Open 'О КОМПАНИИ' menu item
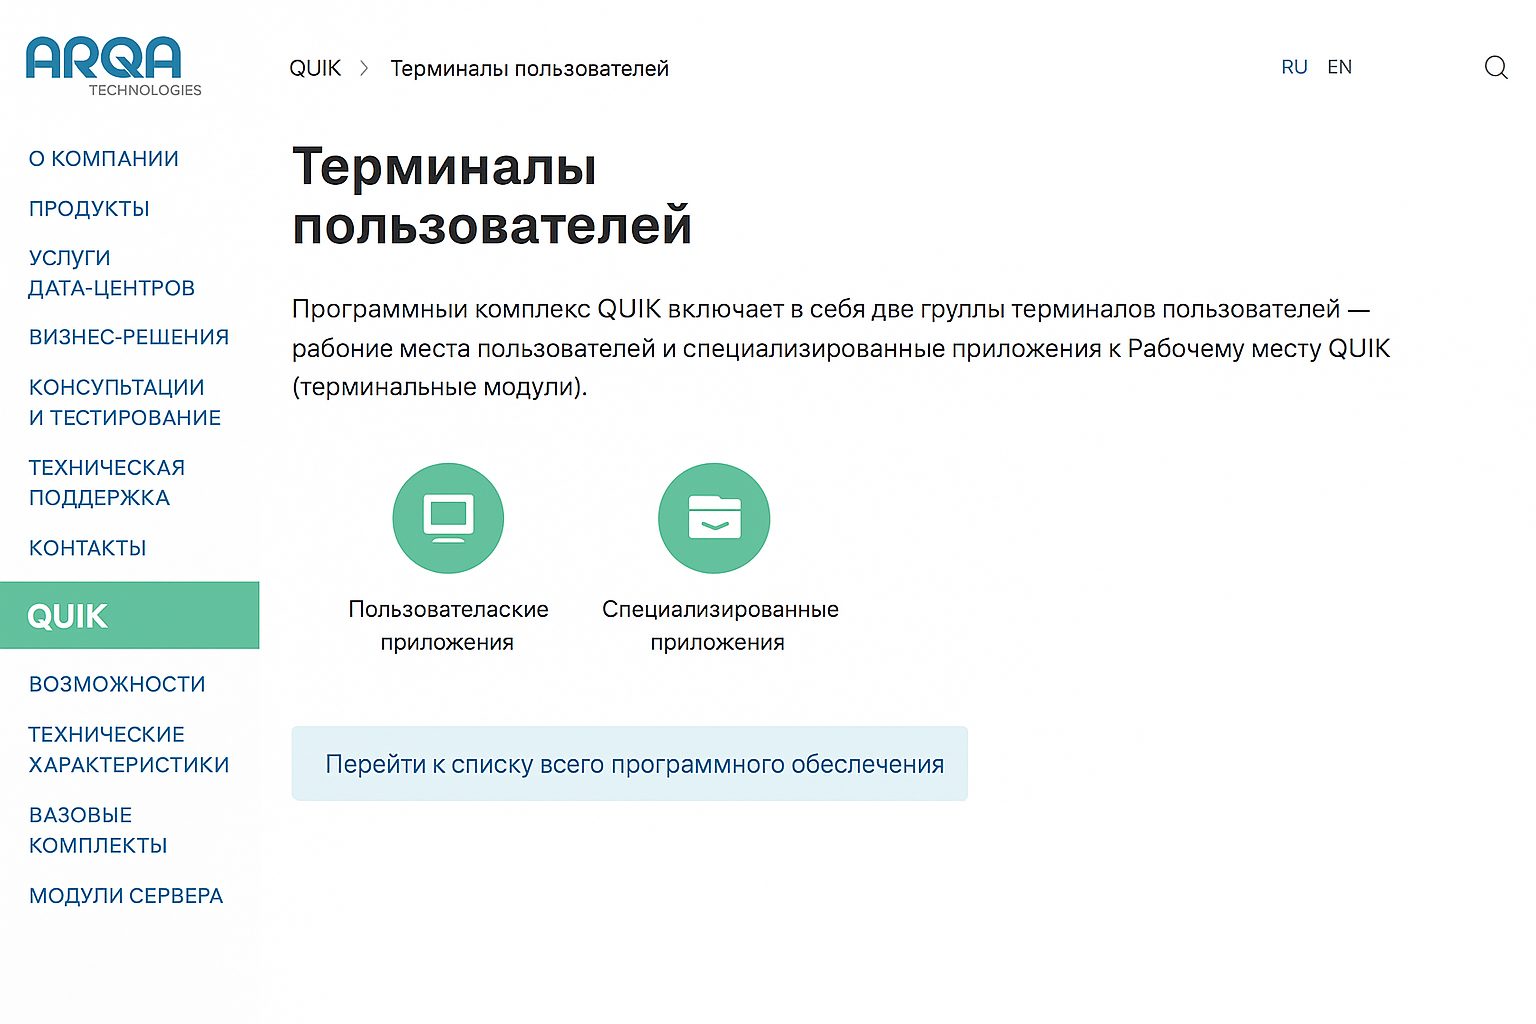This screenshot has width=1536, height=1024. pyautogui.click(x=104, y=159)
